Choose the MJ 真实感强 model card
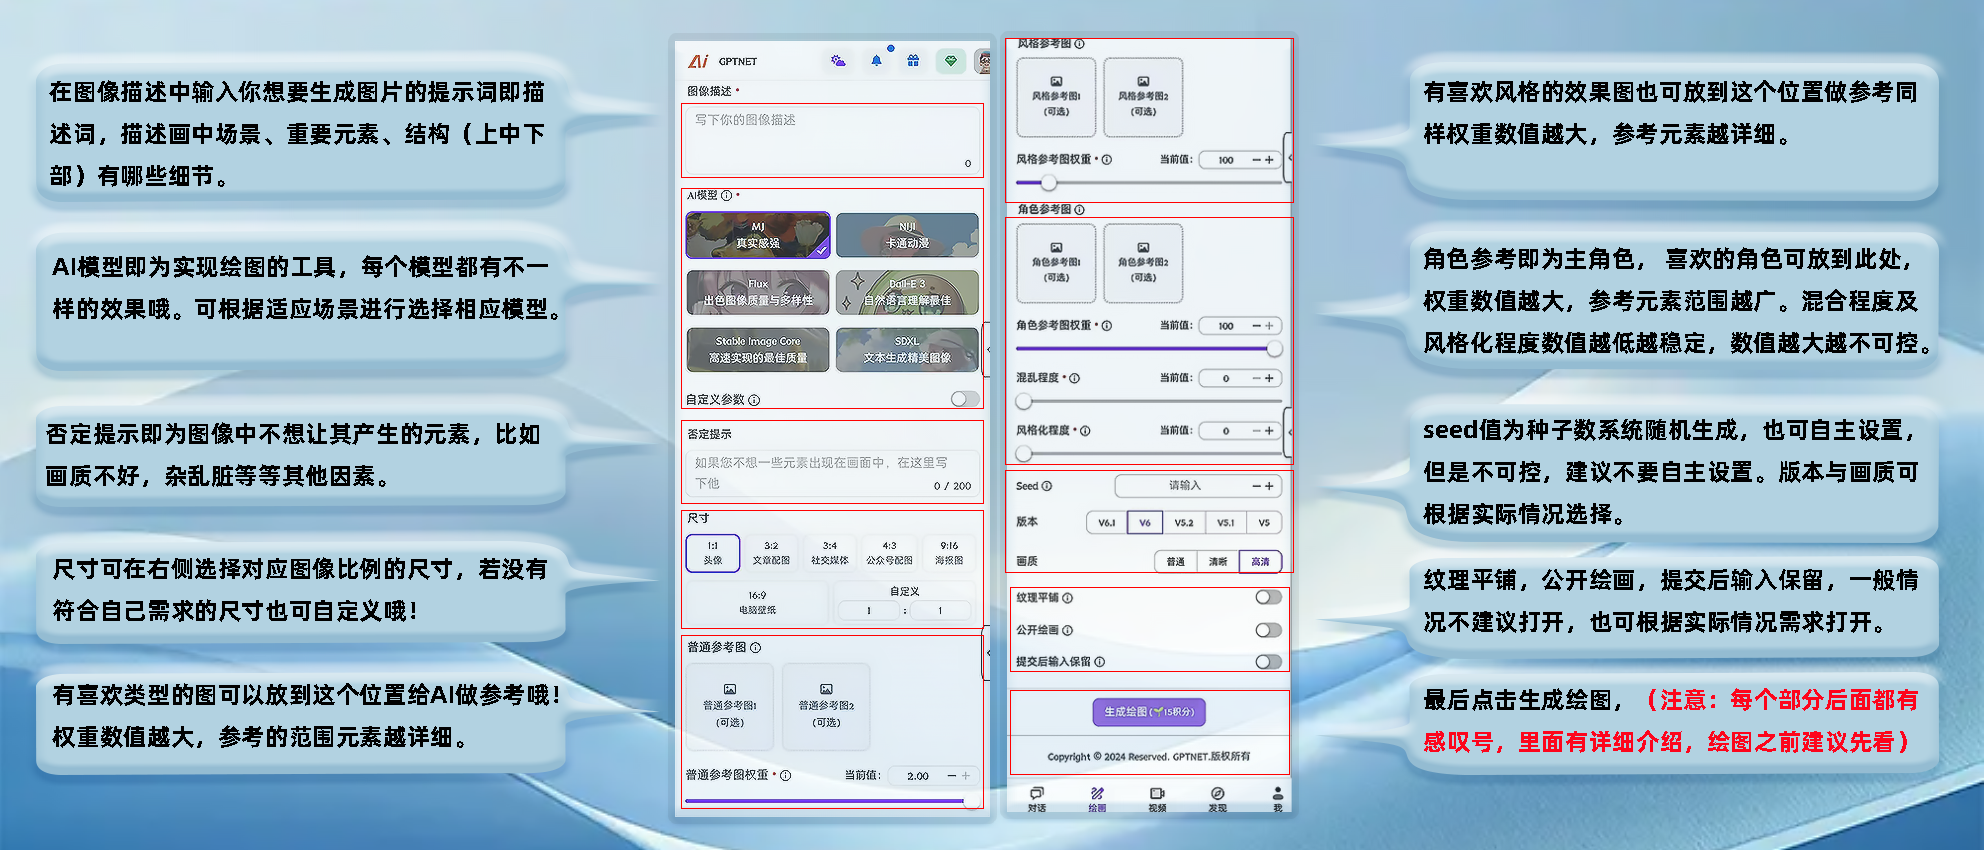The height and width of the screenshot is (850, 1984). 758,235
